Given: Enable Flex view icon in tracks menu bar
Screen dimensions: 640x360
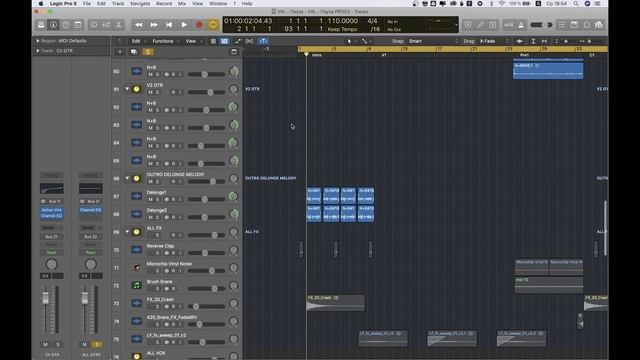Looking at the screenshot, I should point(249,41).
